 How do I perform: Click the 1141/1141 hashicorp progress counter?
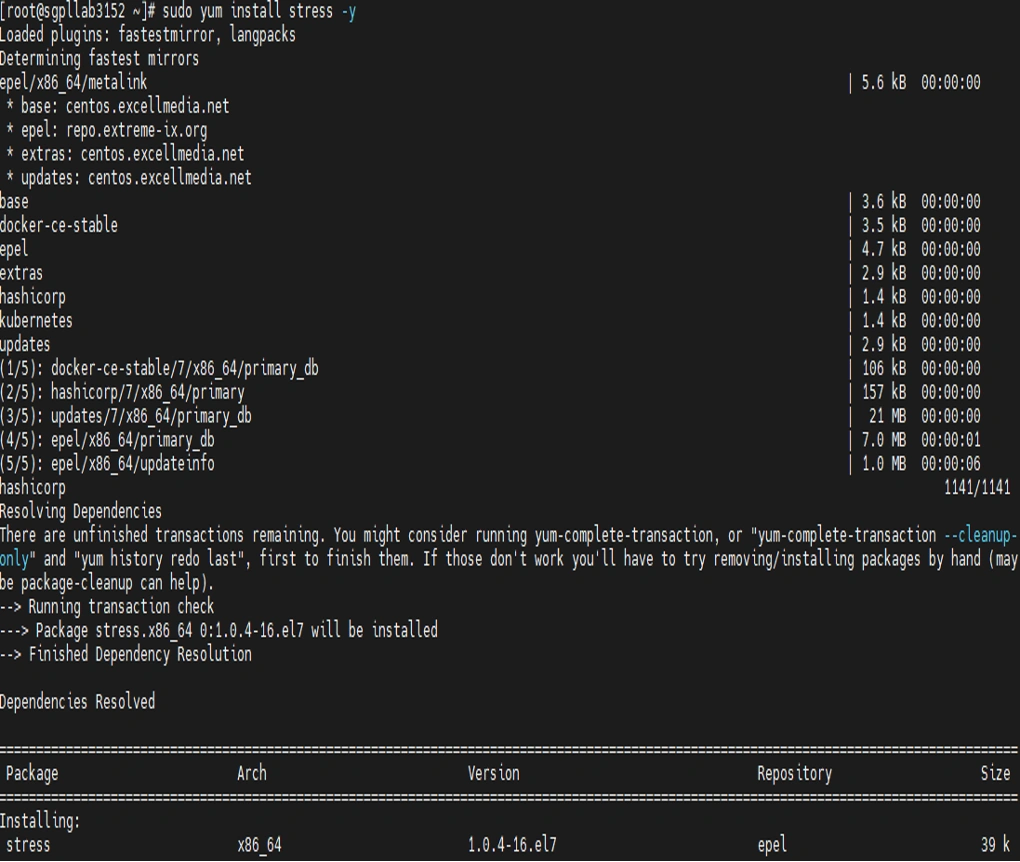977,487
